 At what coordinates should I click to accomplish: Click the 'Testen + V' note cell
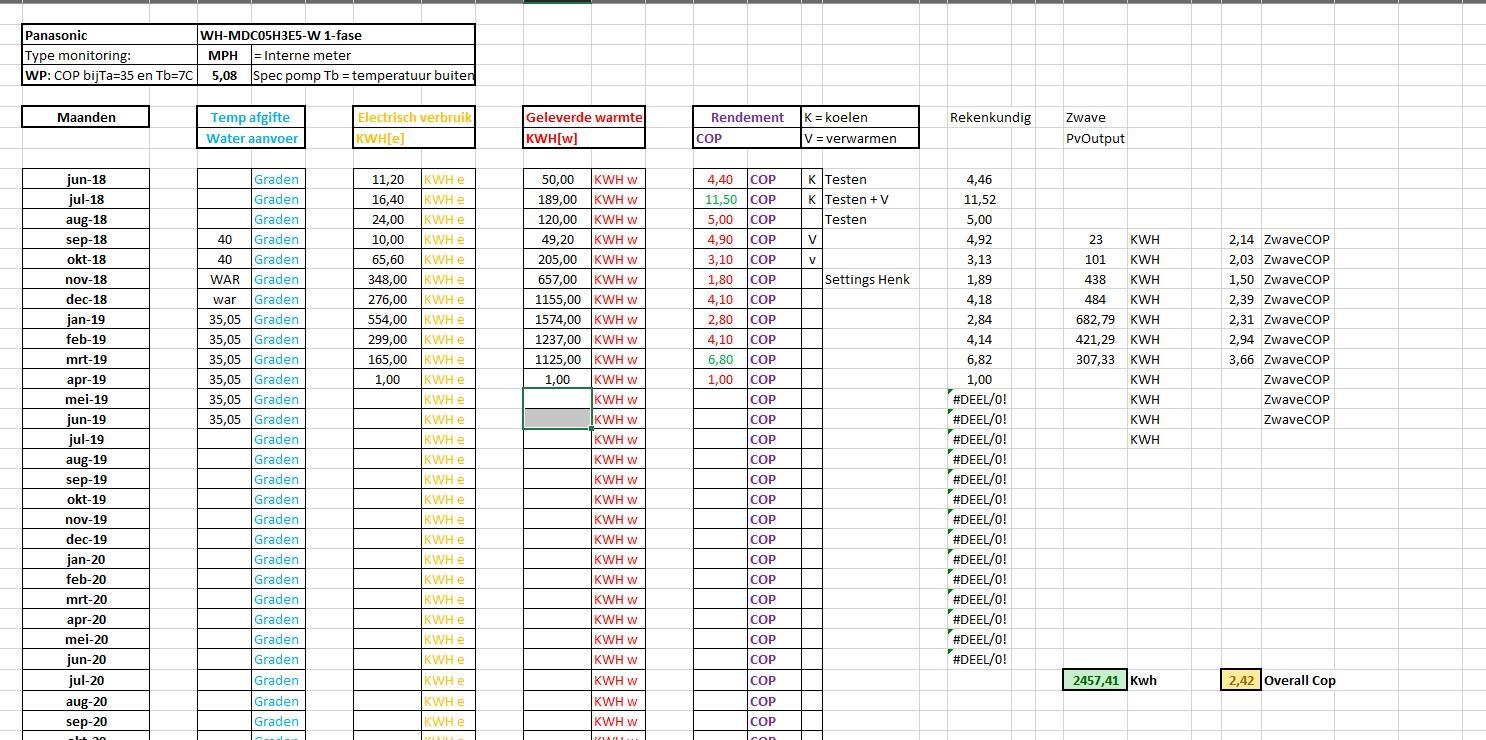pos(856,199)
